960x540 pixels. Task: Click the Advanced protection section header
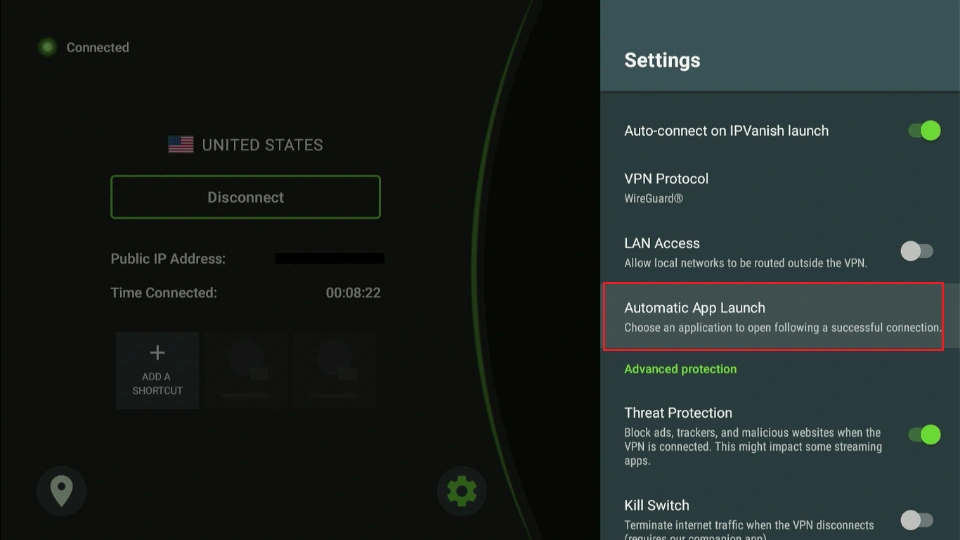(x=680, y=369)
